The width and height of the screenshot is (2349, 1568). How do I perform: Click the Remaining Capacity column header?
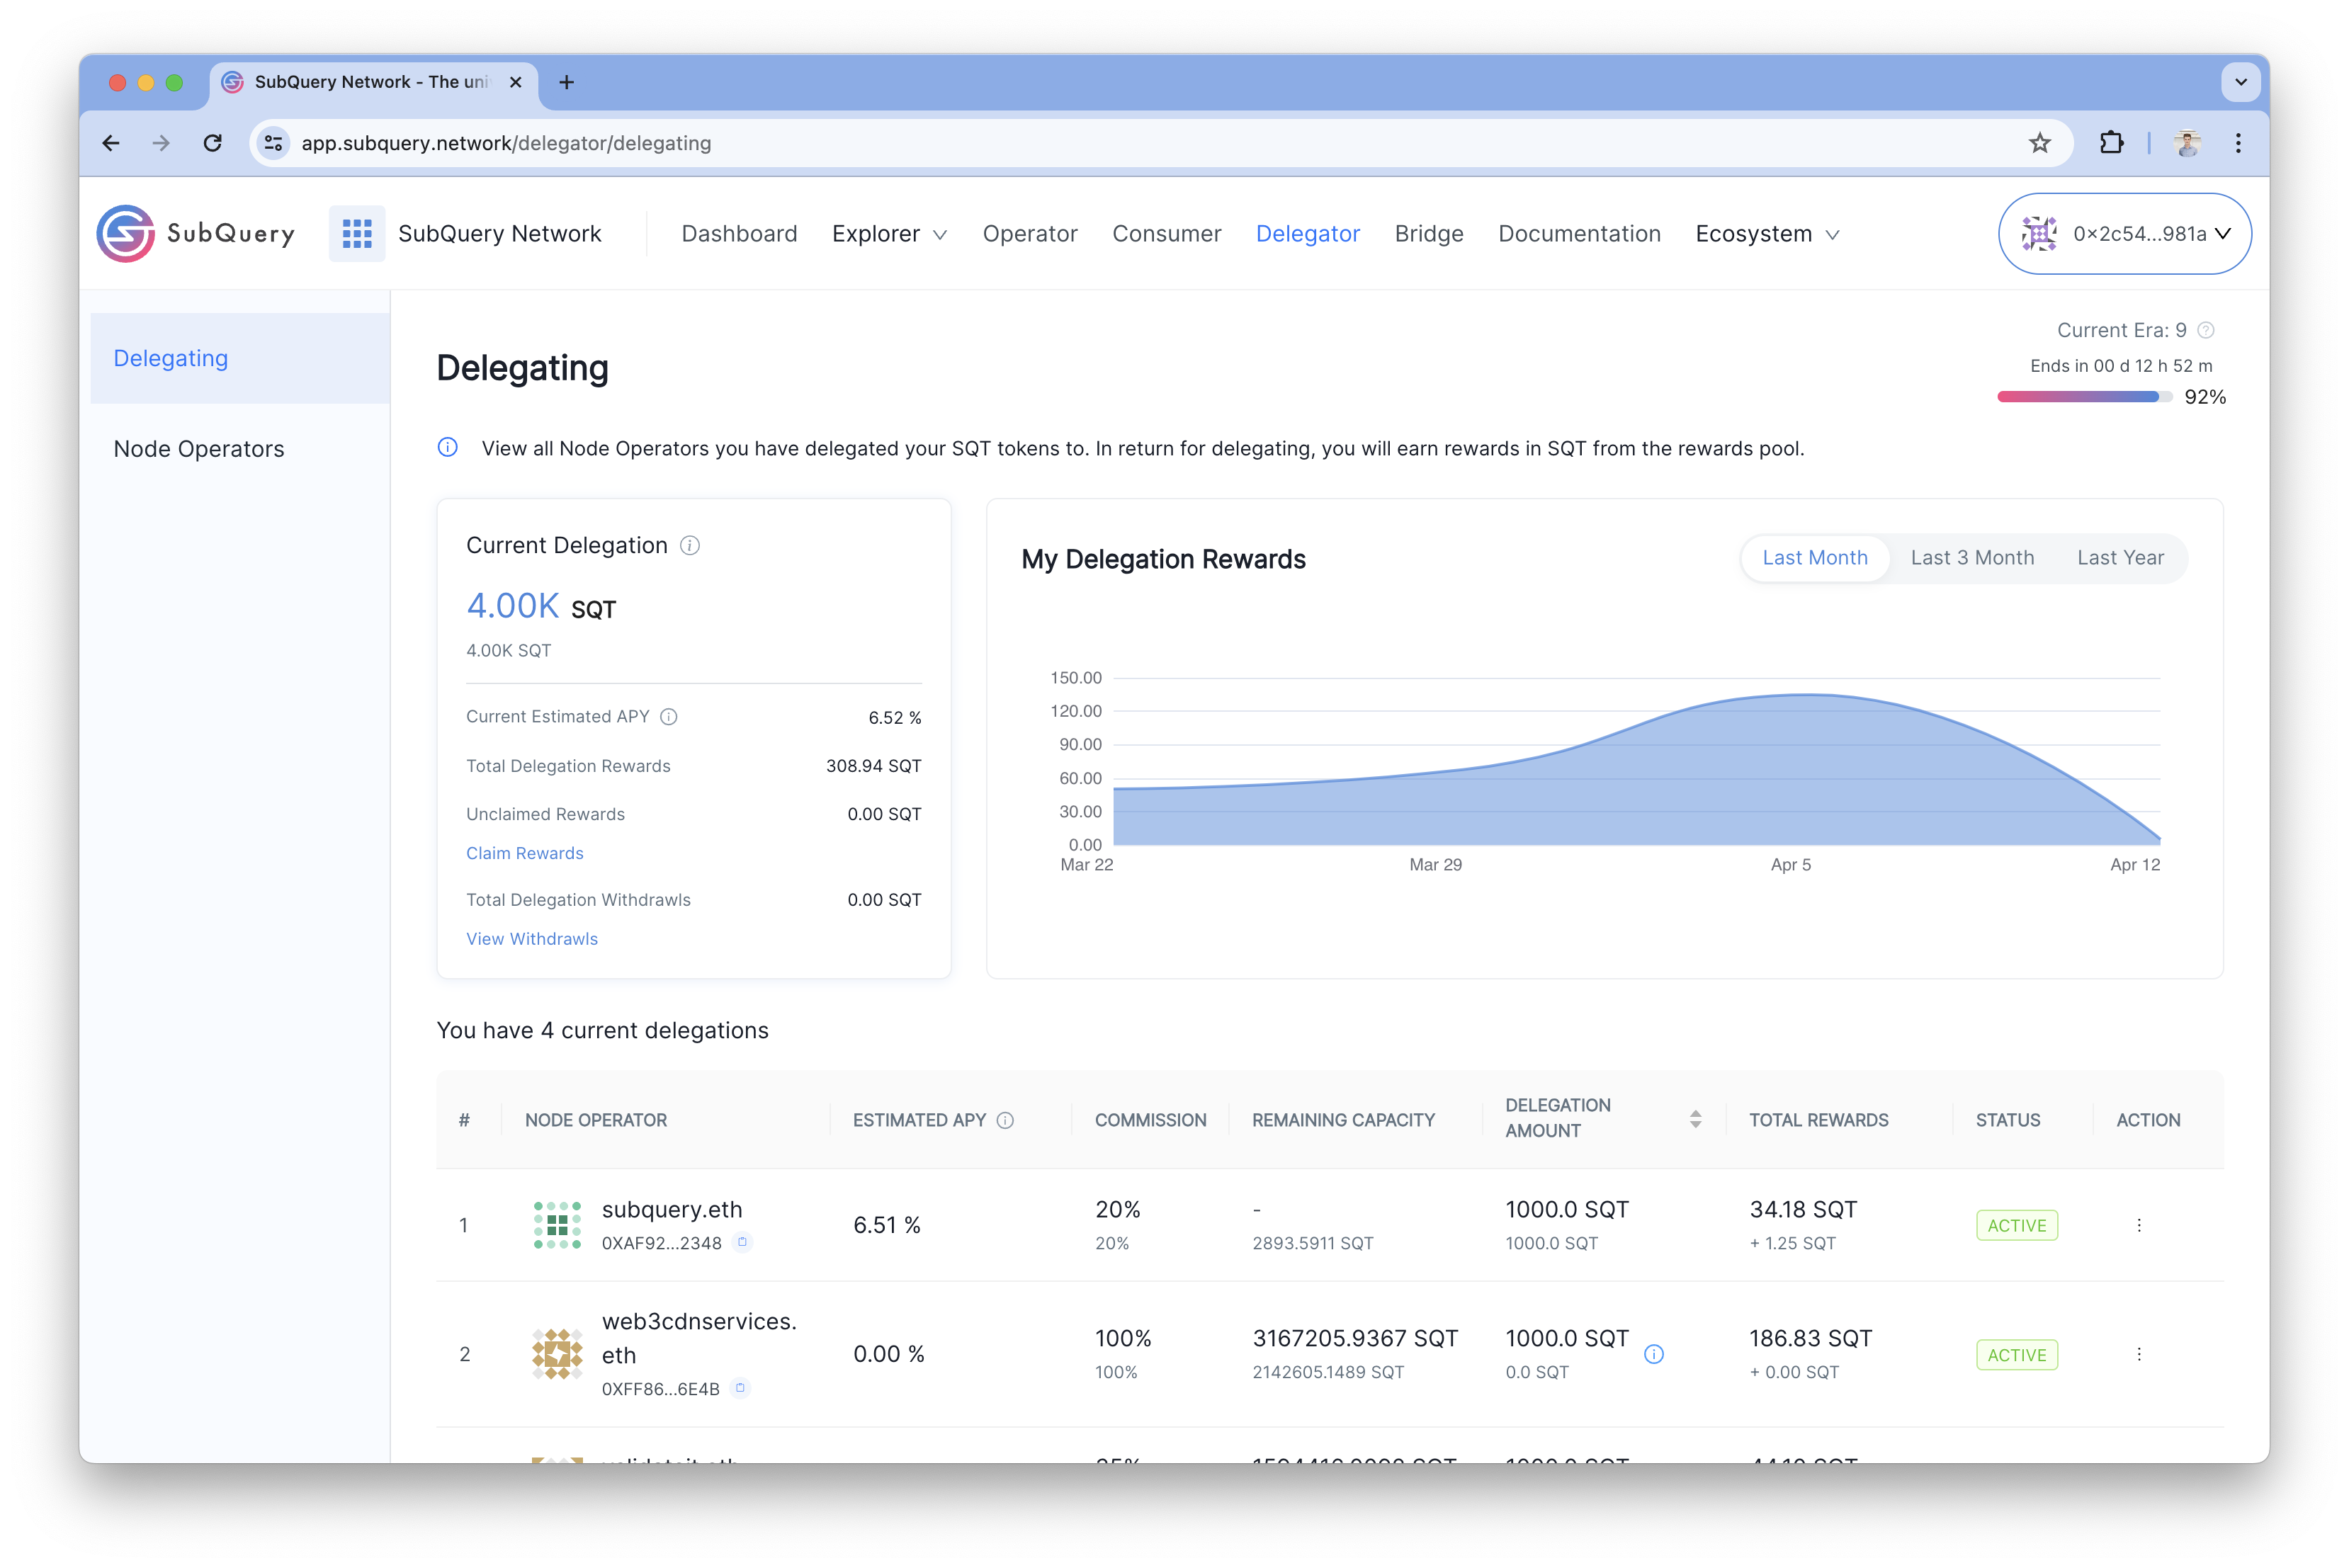pyautogui.click(x=1343, y=1120)
